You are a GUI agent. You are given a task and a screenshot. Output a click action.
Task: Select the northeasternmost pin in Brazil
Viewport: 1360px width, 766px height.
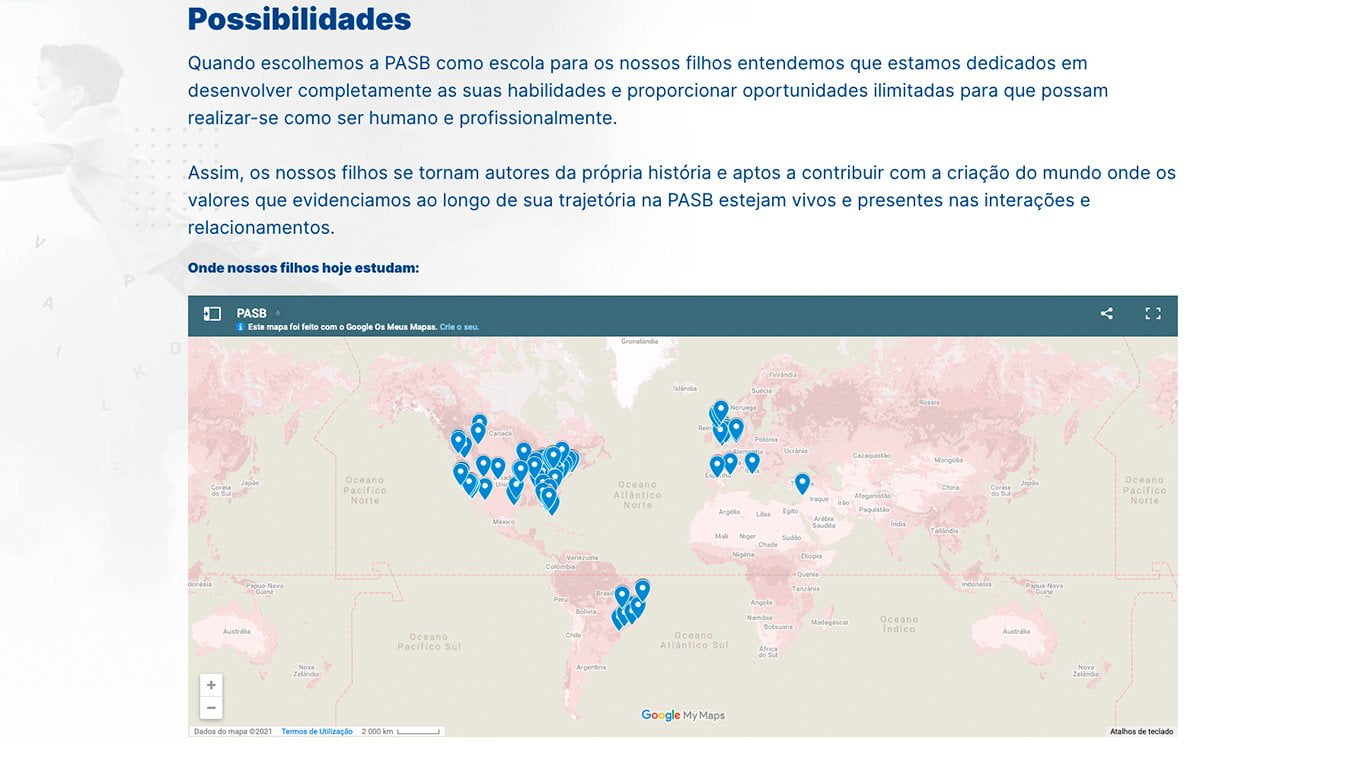tap(642, 588)
